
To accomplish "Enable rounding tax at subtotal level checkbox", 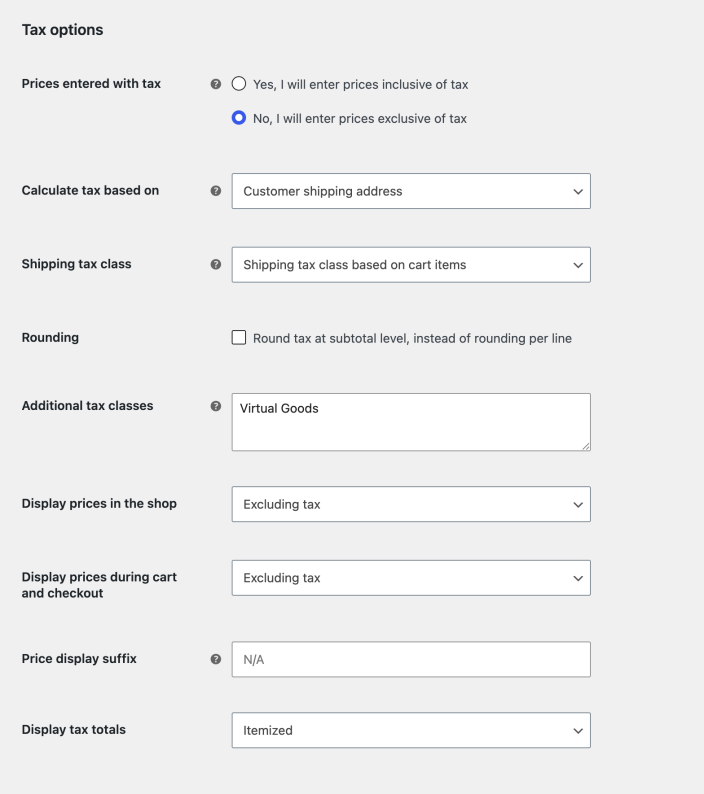I will click(x=239, y=337).
